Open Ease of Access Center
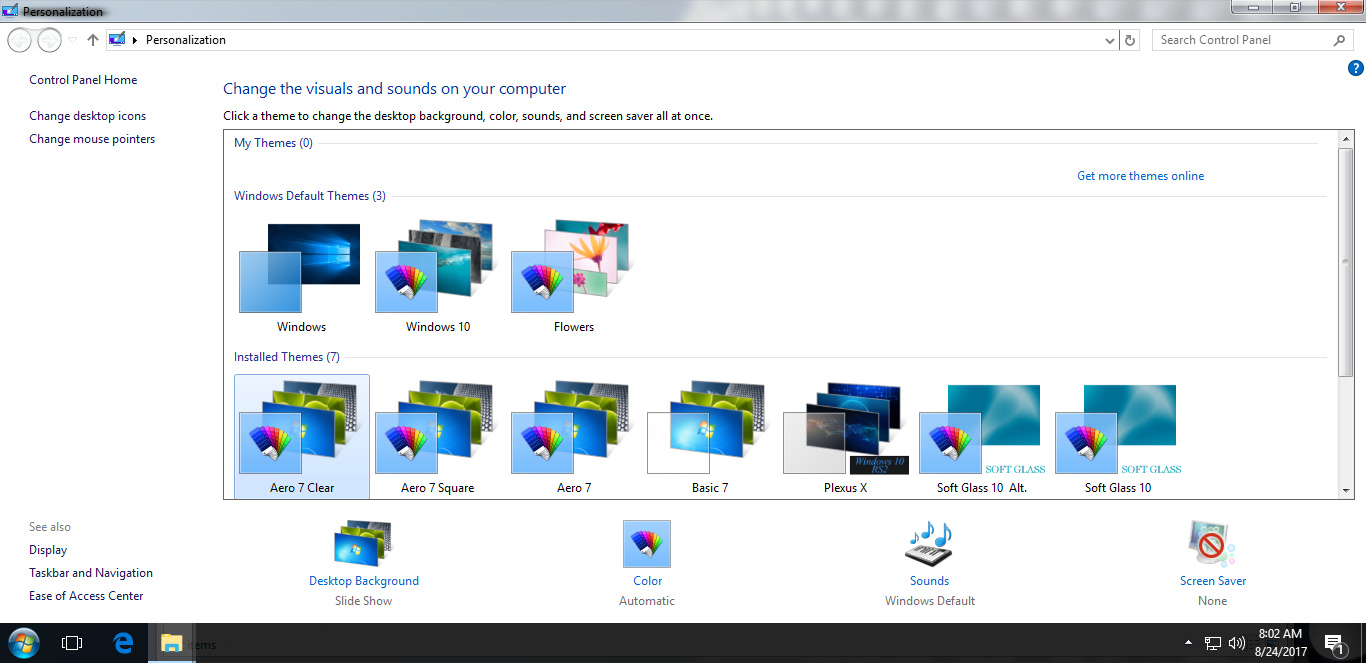The height and width of the screenshot is (663, 1366). coord(86,596)
